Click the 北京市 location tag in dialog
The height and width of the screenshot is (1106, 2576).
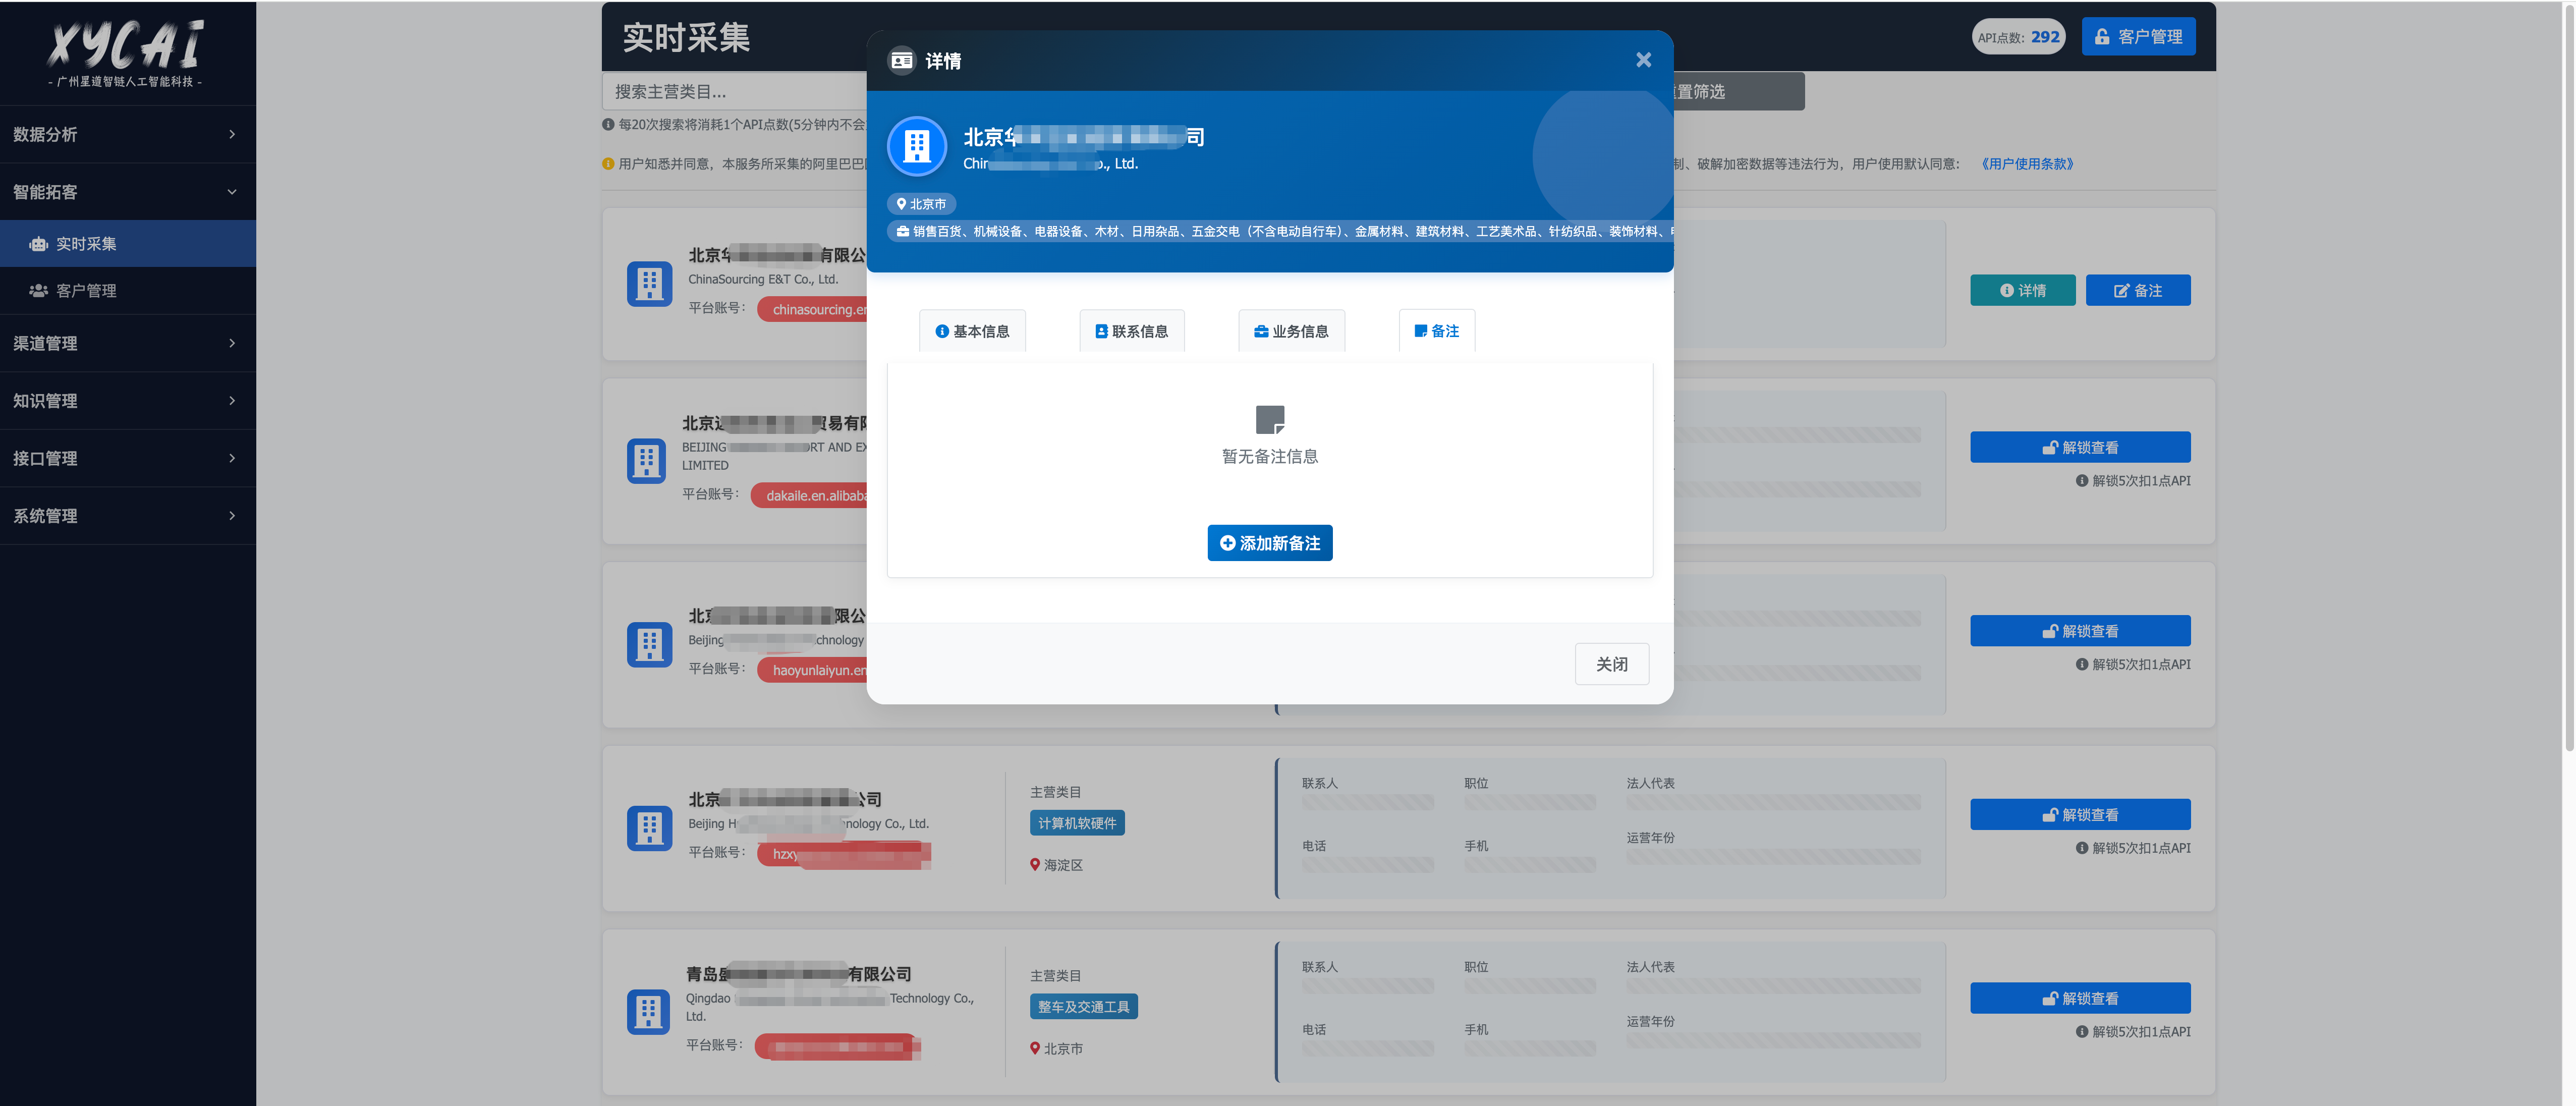[x=921, y=204]
